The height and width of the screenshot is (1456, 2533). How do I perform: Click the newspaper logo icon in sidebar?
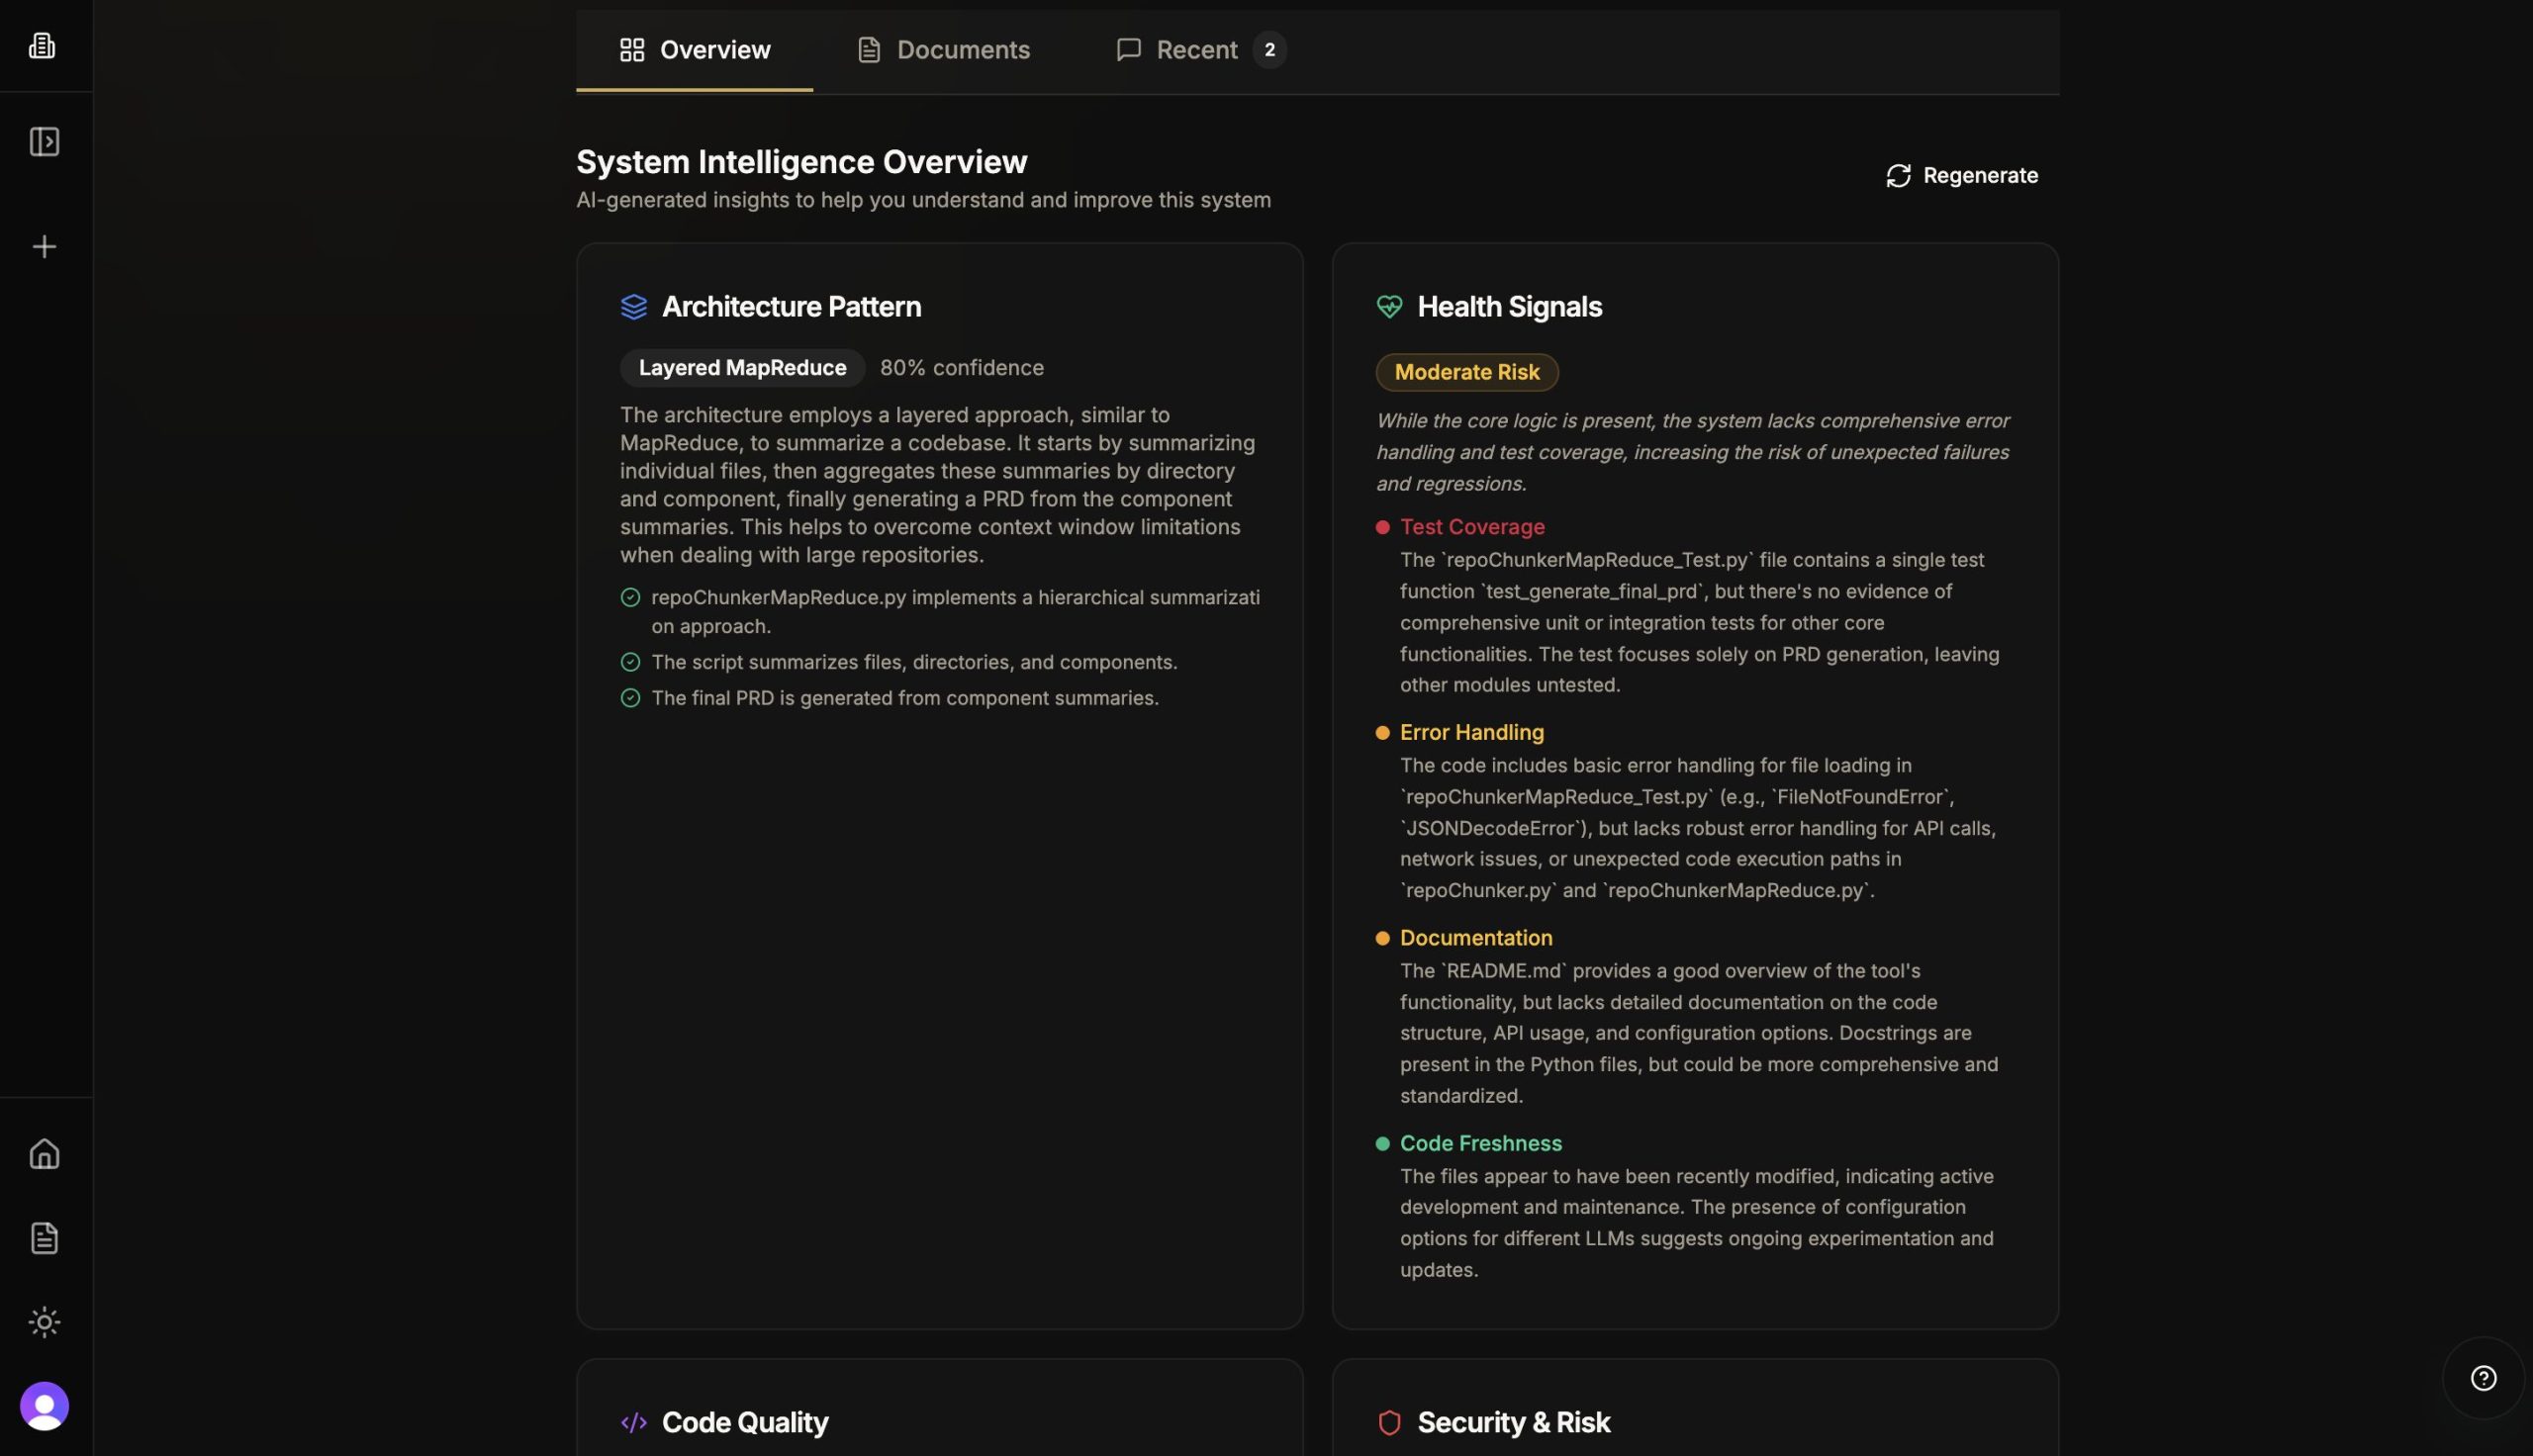[x=43, y=45]
